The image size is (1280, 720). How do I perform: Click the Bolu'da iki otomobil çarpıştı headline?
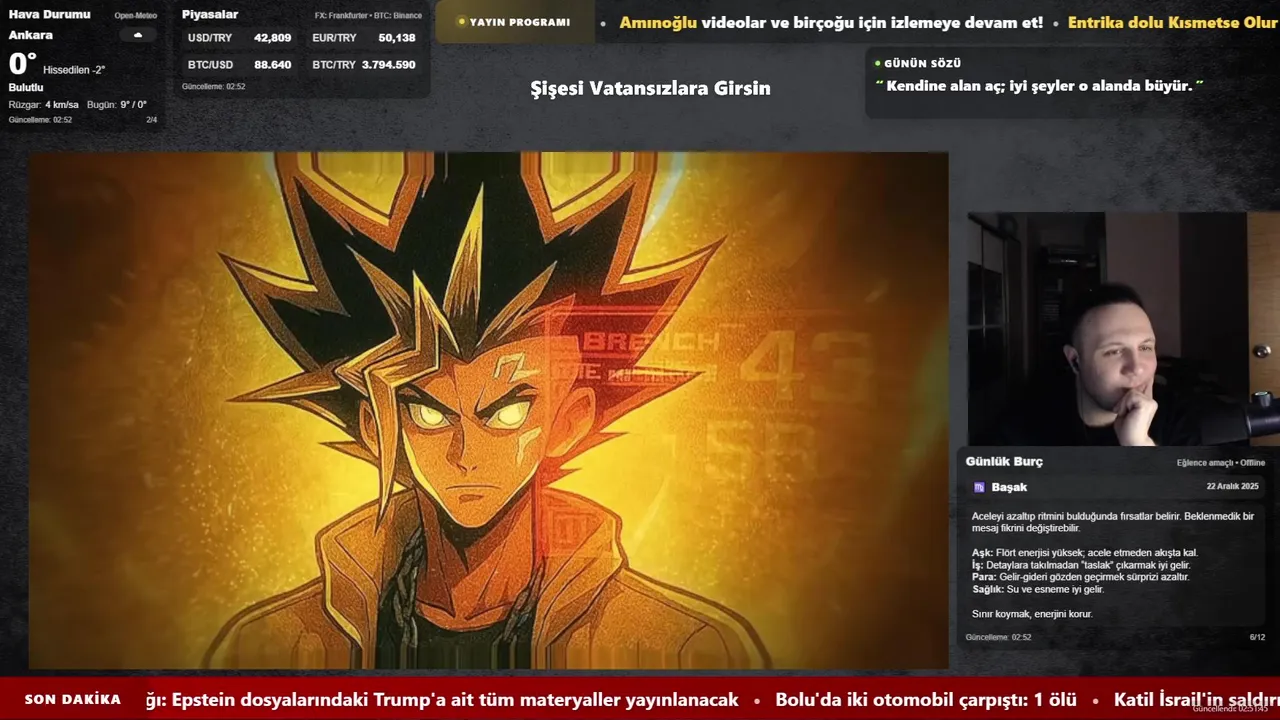(925, 700)
